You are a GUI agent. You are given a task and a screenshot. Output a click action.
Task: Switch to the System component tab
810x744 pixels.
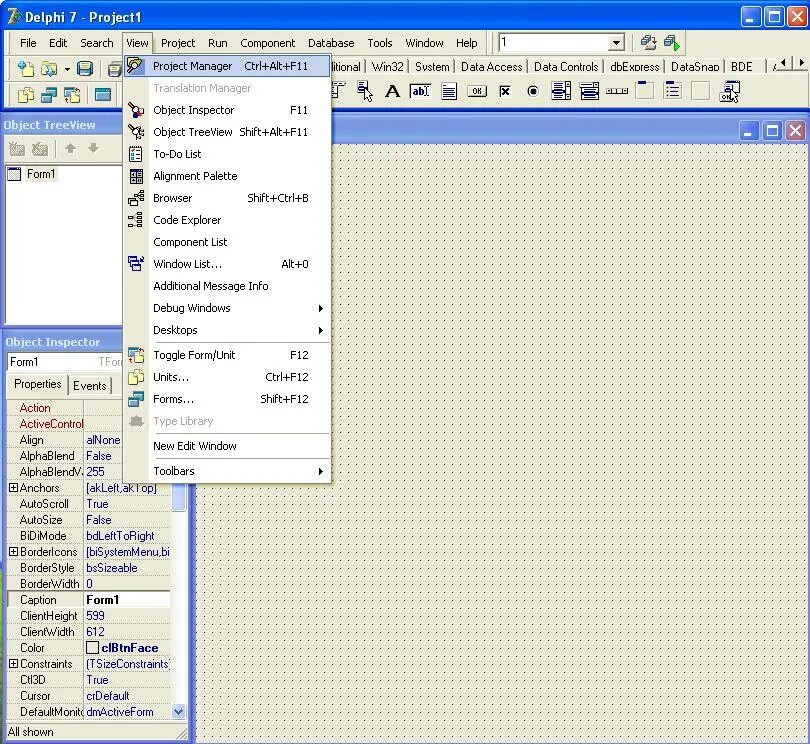tap(432, 67)
